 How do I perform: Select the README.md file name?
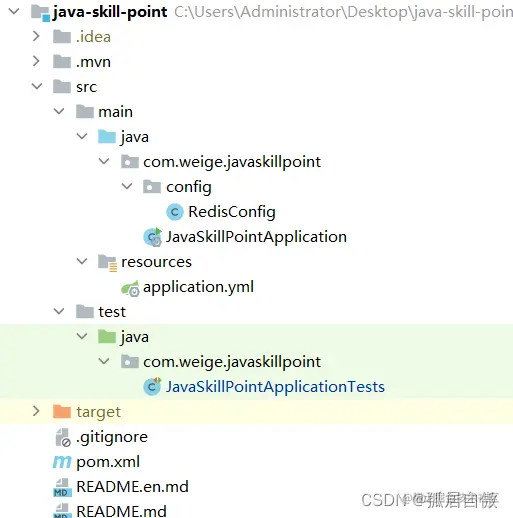tap(121, 511)
